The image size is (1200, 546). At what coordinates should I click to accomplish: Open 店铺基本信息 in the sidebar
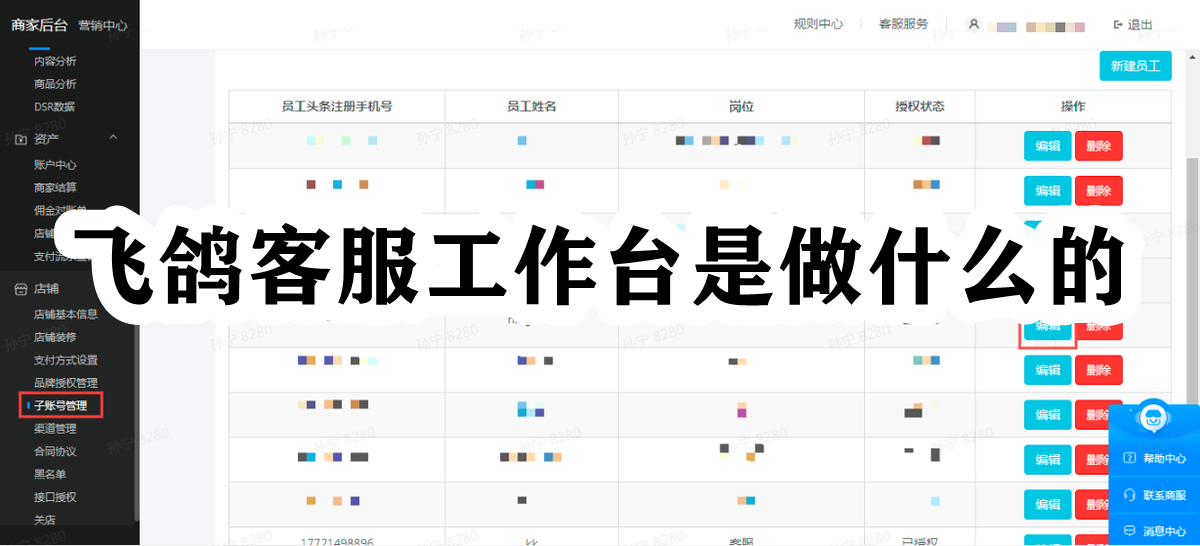click(x=66, y=314)
